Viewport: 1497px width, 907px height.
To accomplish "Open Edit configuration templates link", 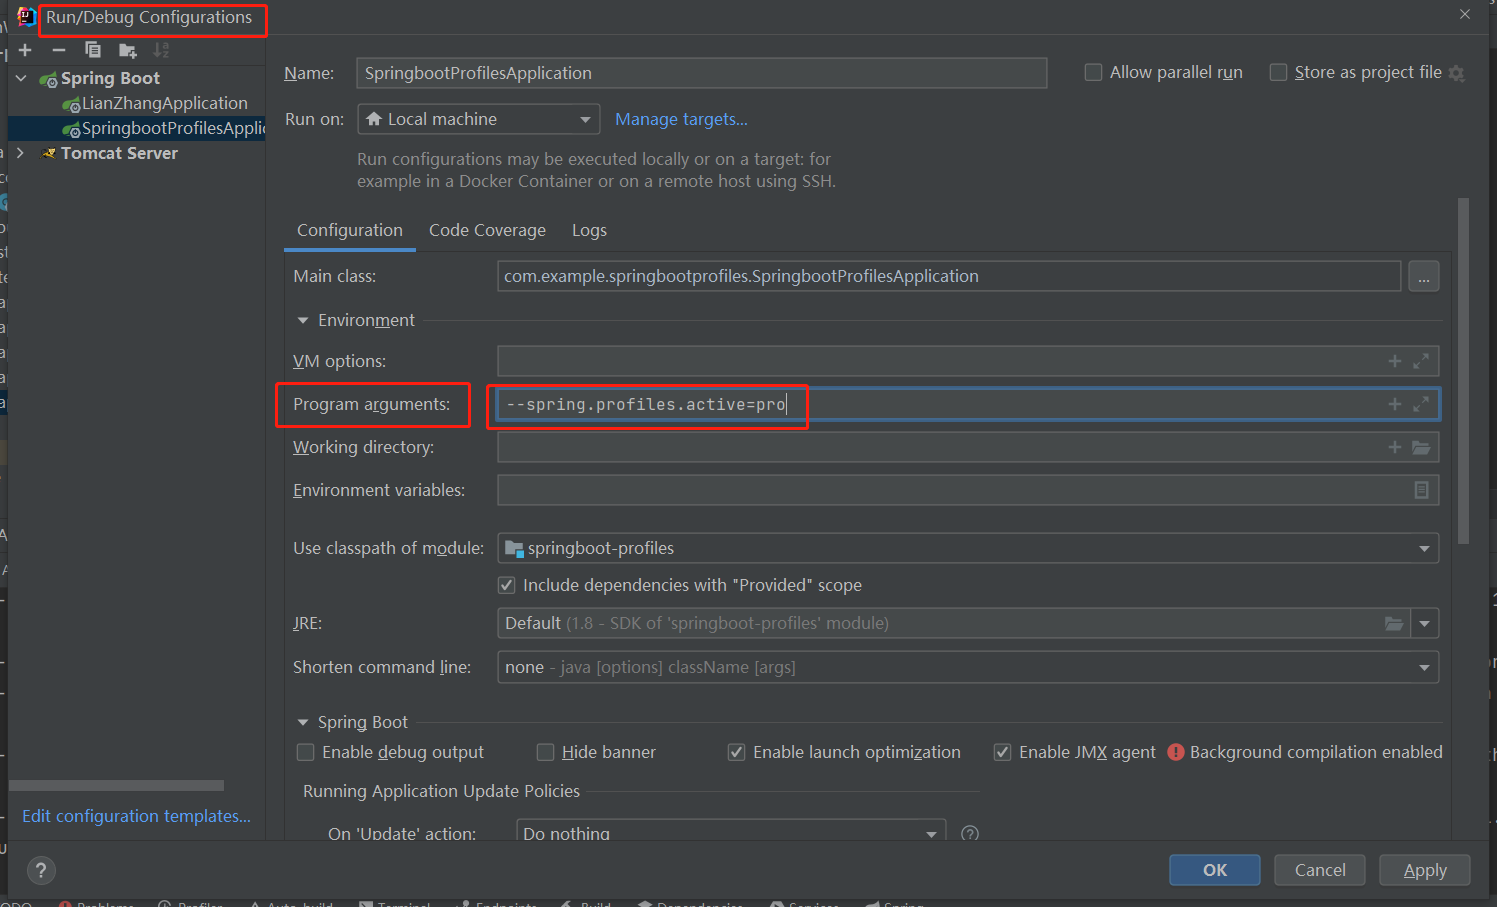I will point(136,816).
